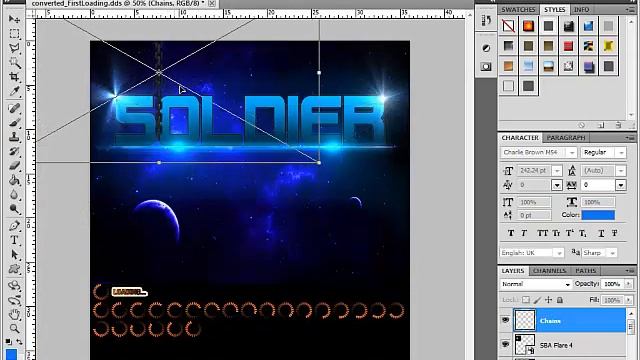This screenshot has width=640, height=360.
Task: Open the kerning dropdown arrow
Action: coord(557,185)
